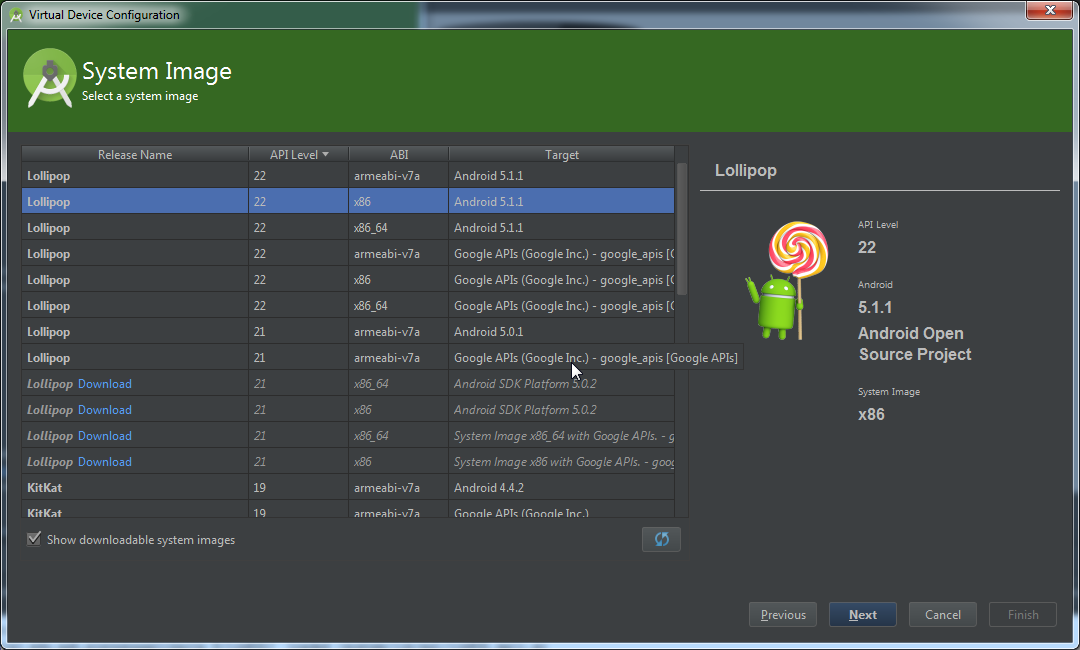The width and height of the screenshot is (1080, 650).
Task: Select Lollipop 22 x86_64 Google APIs row
Action: tap(348, 306)
